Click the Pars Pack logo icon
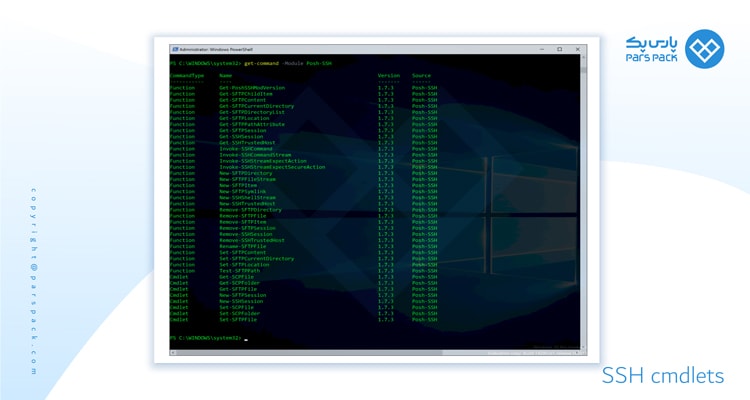 [x=705, y=49]
